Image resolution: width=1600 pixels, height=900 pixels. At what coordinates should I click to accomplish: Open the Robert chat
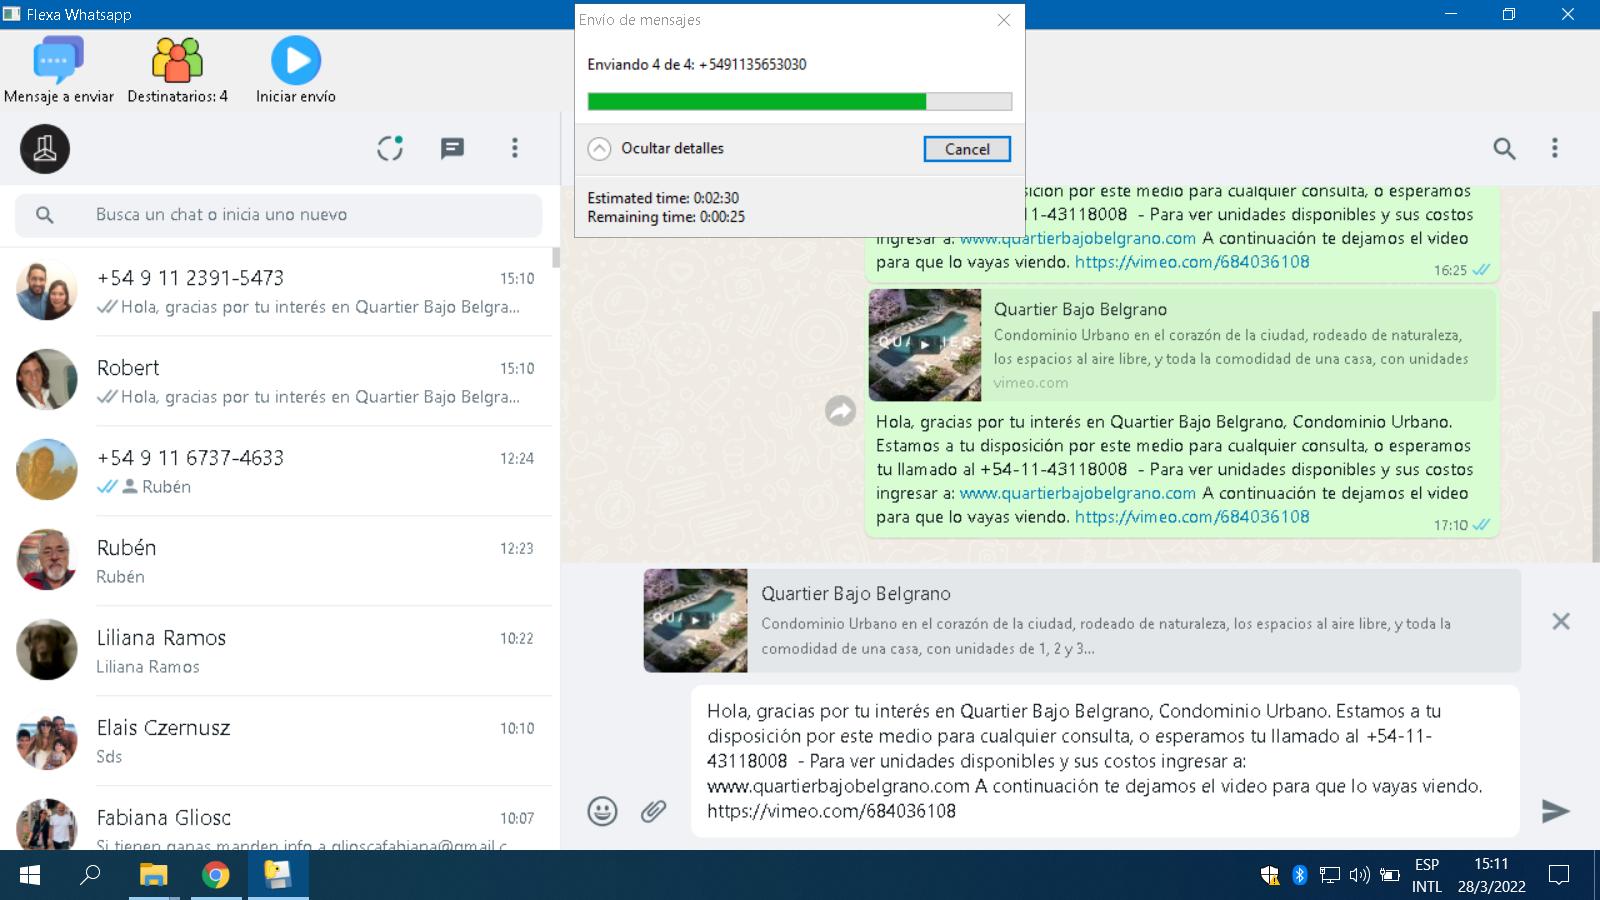point(276,381)
